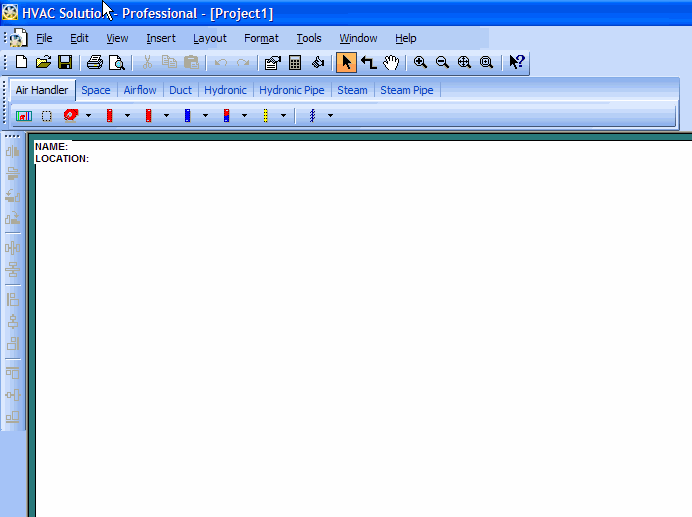Activate the What's This help pointer
The image size is (692, 517).
tap(516, 62)
